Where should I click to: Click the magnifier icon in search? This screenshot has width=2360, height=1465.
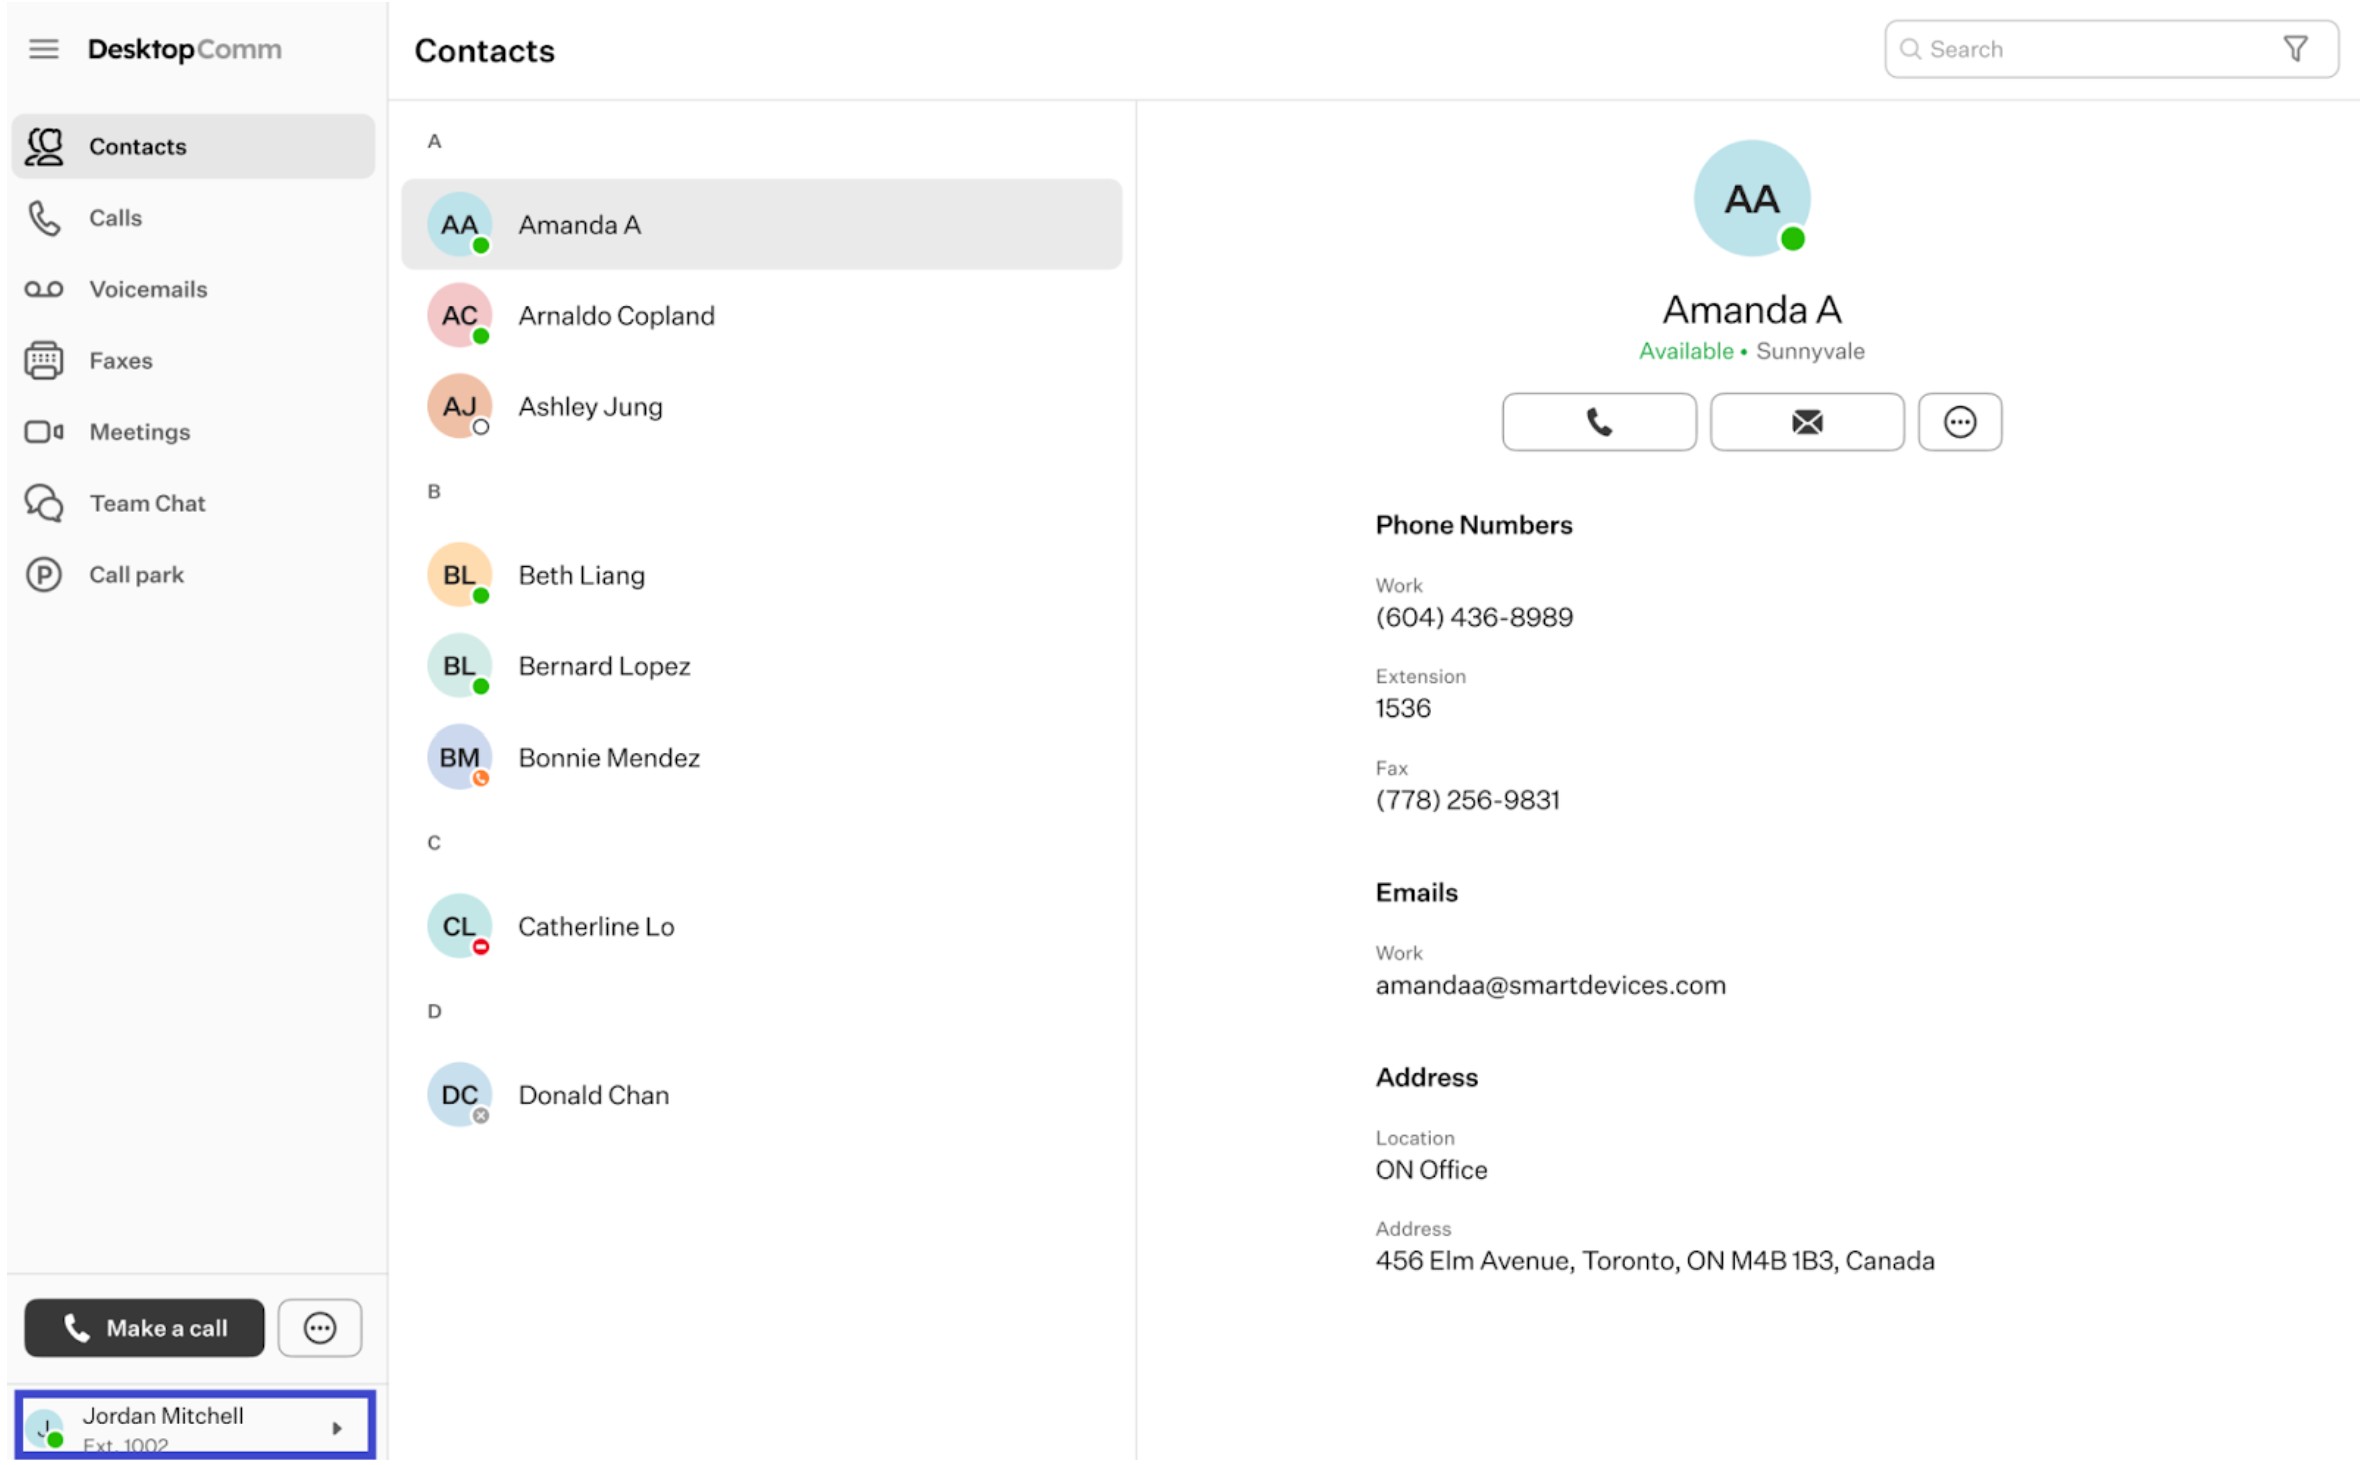(x=1910, y=49)
